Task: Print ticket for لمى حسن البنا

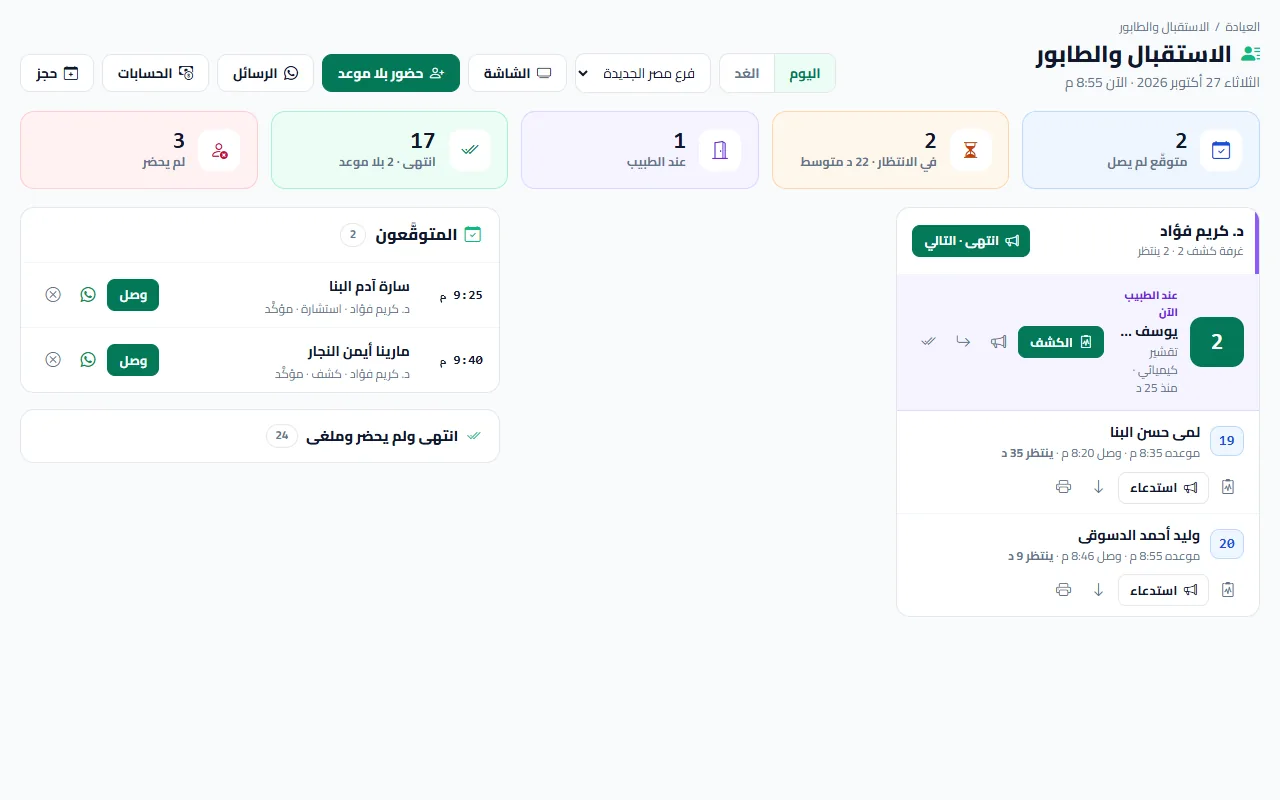Action: (1063, 487)
